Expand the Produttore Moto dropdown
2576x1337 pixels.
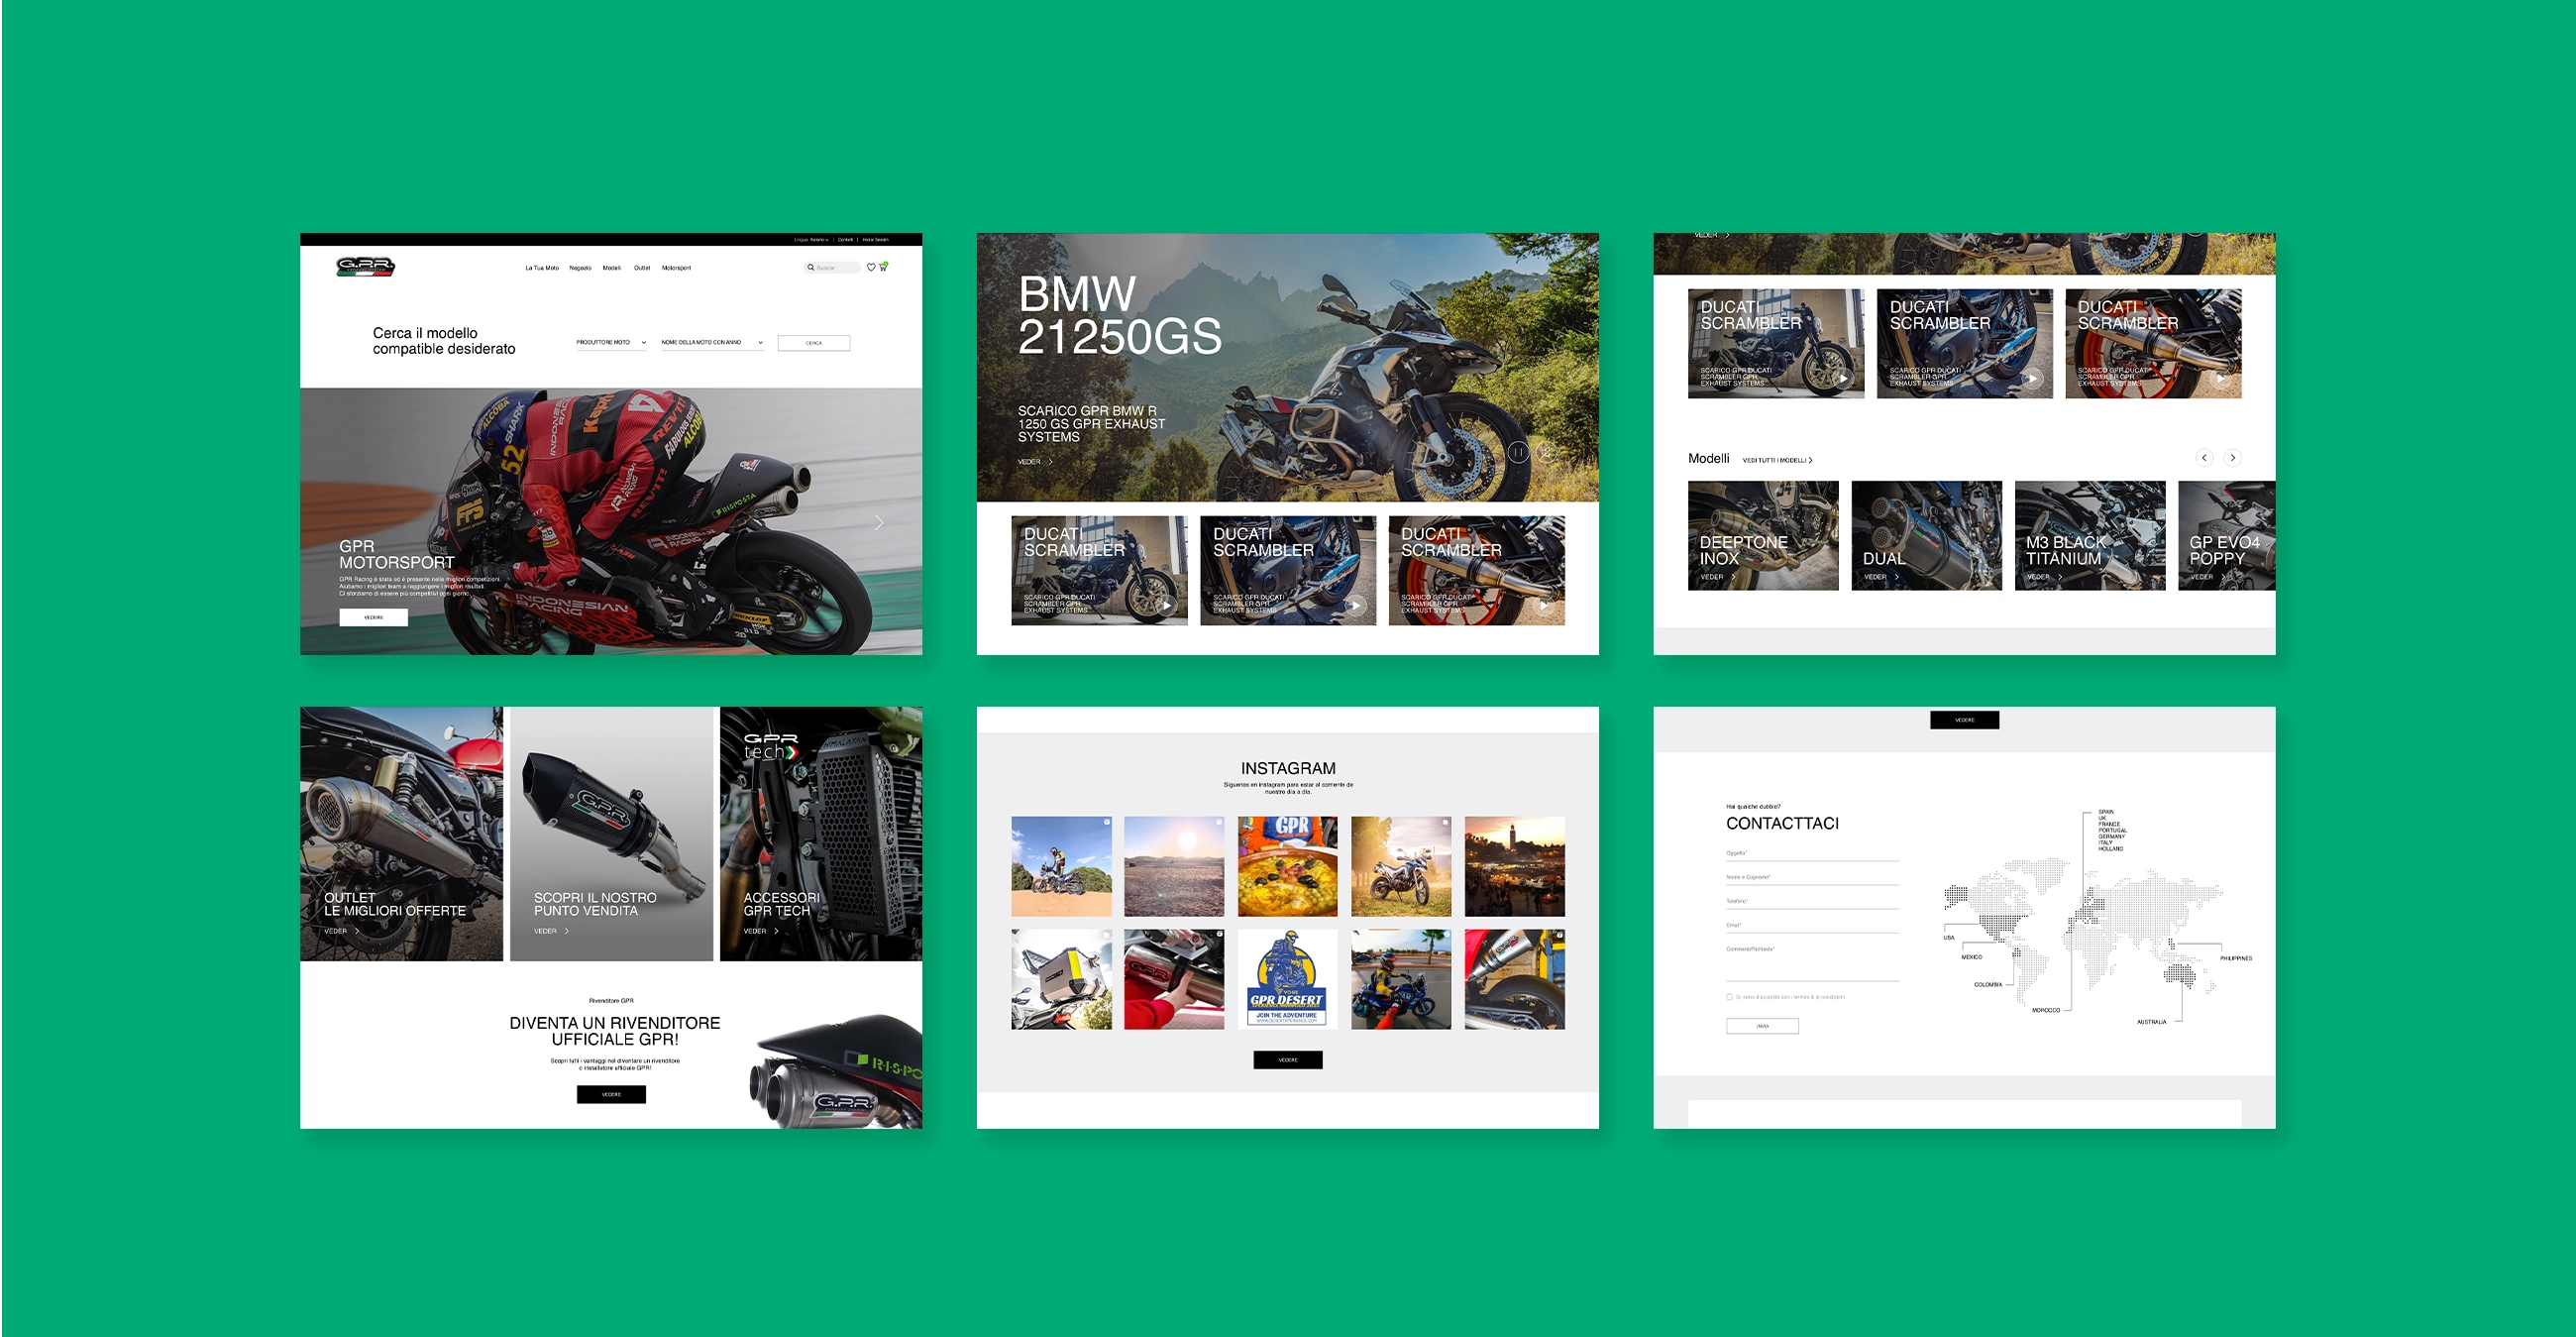click(611, 343)
